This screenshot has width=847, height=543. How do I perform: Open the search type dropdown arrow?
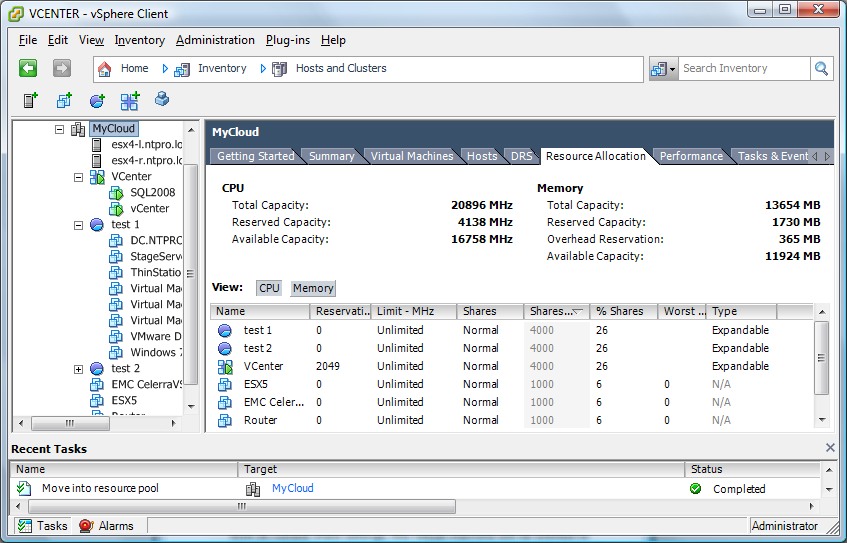[x=673, y=69]
